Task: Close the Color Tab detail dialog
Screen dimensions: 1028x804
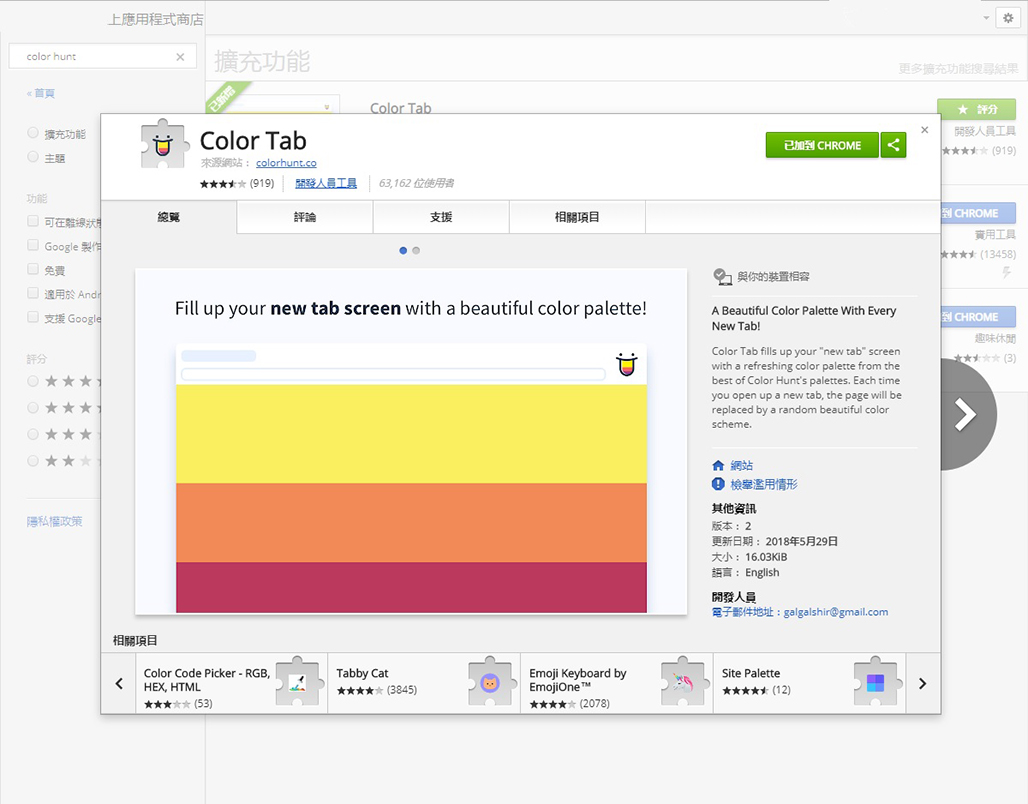Action: pyautogui.click(x=924, y=130)
